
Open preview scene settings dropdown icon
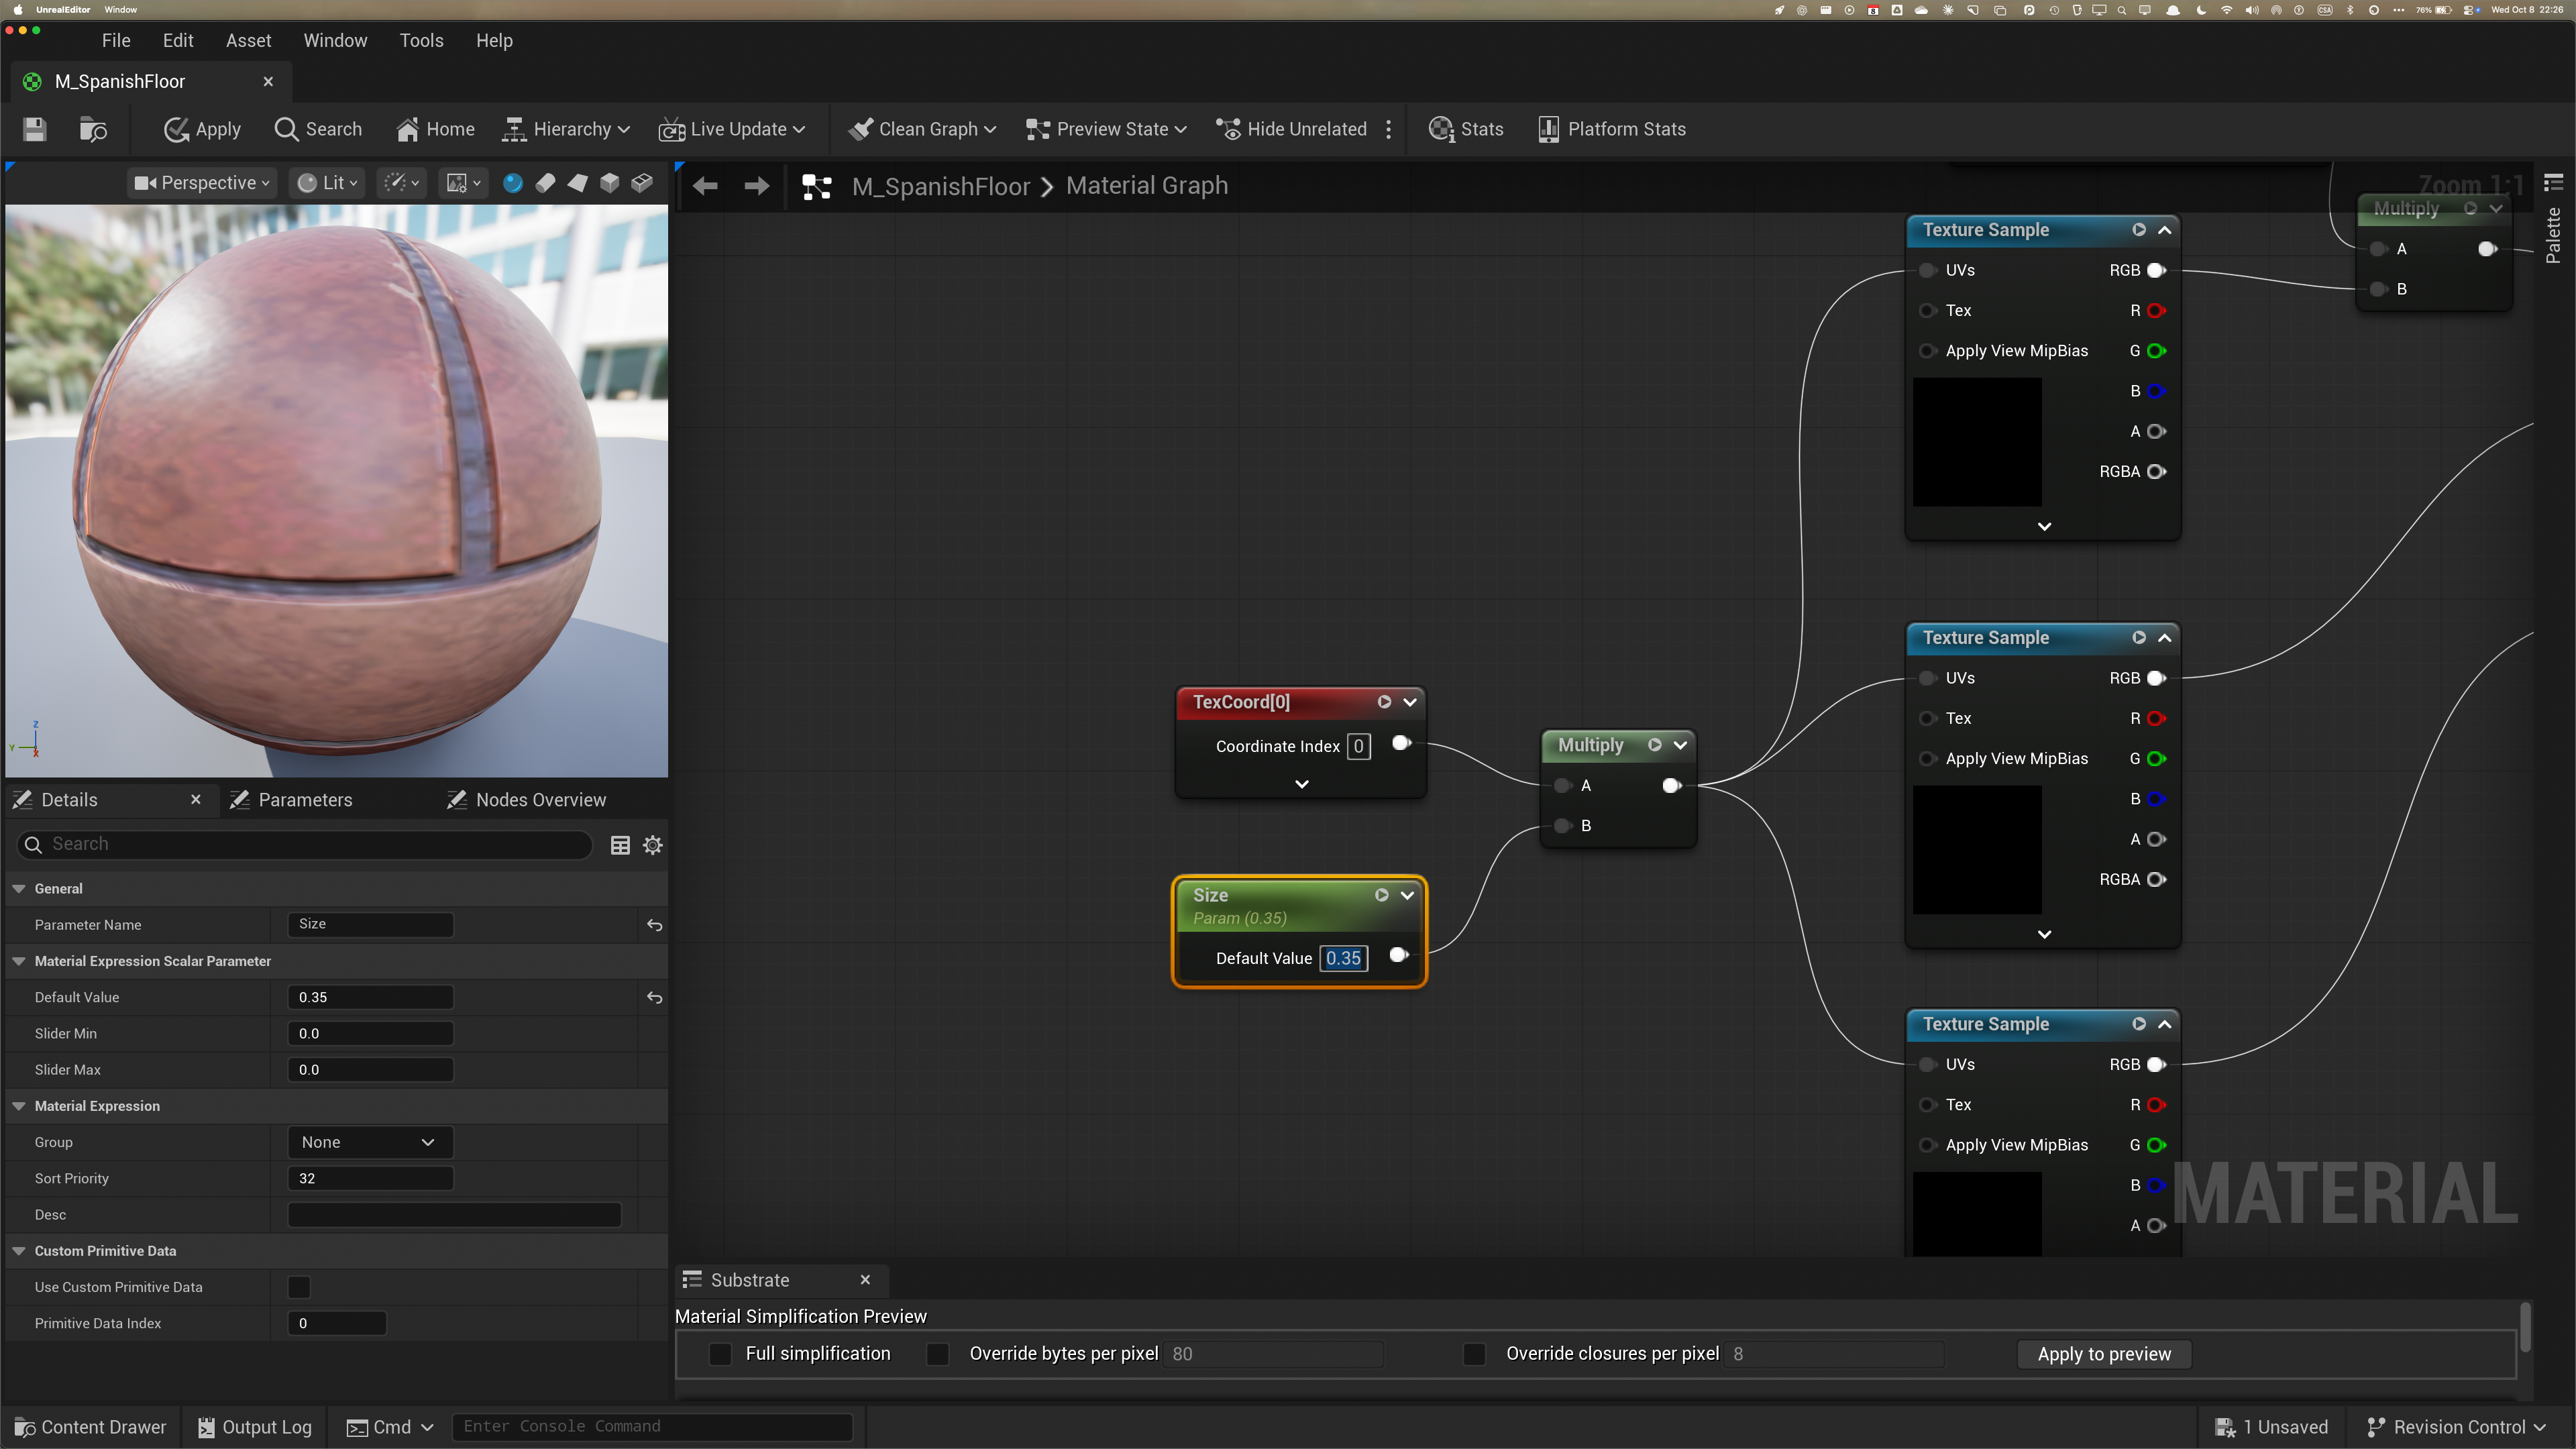coord(463,183)
